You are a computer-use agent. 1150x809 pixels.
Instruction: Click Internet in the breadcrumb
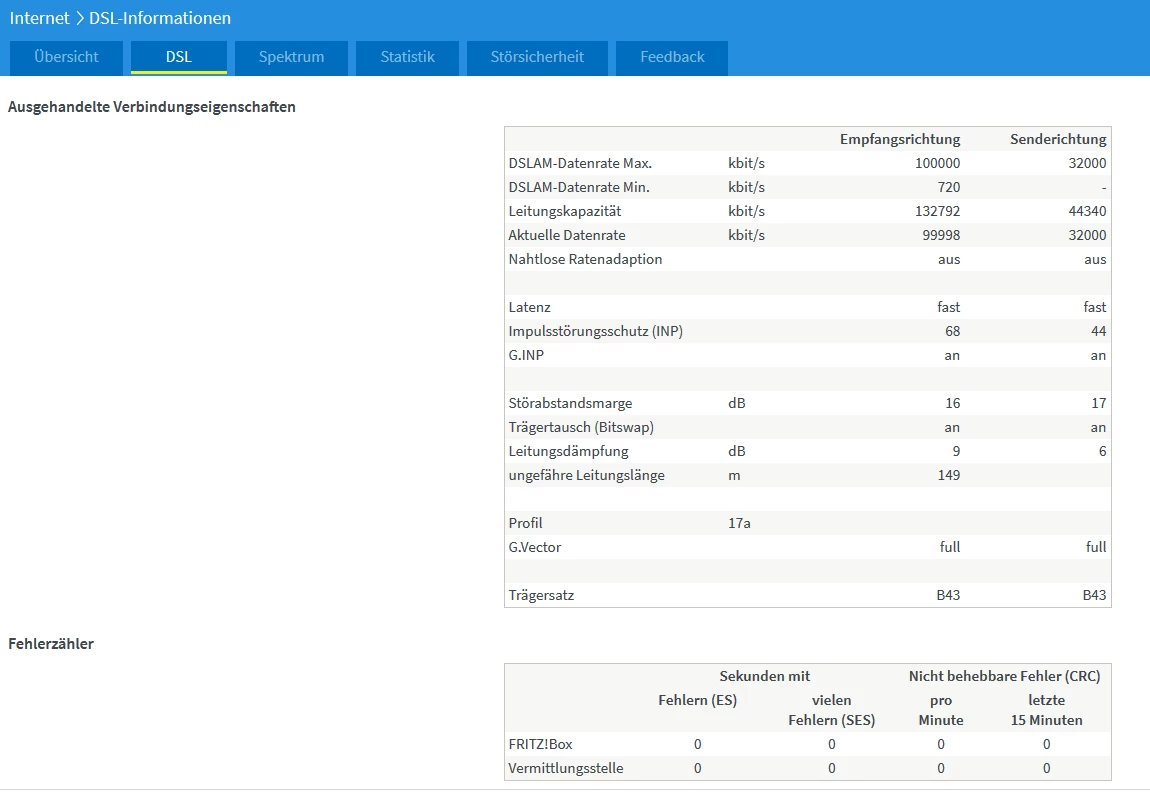(39, 18)
